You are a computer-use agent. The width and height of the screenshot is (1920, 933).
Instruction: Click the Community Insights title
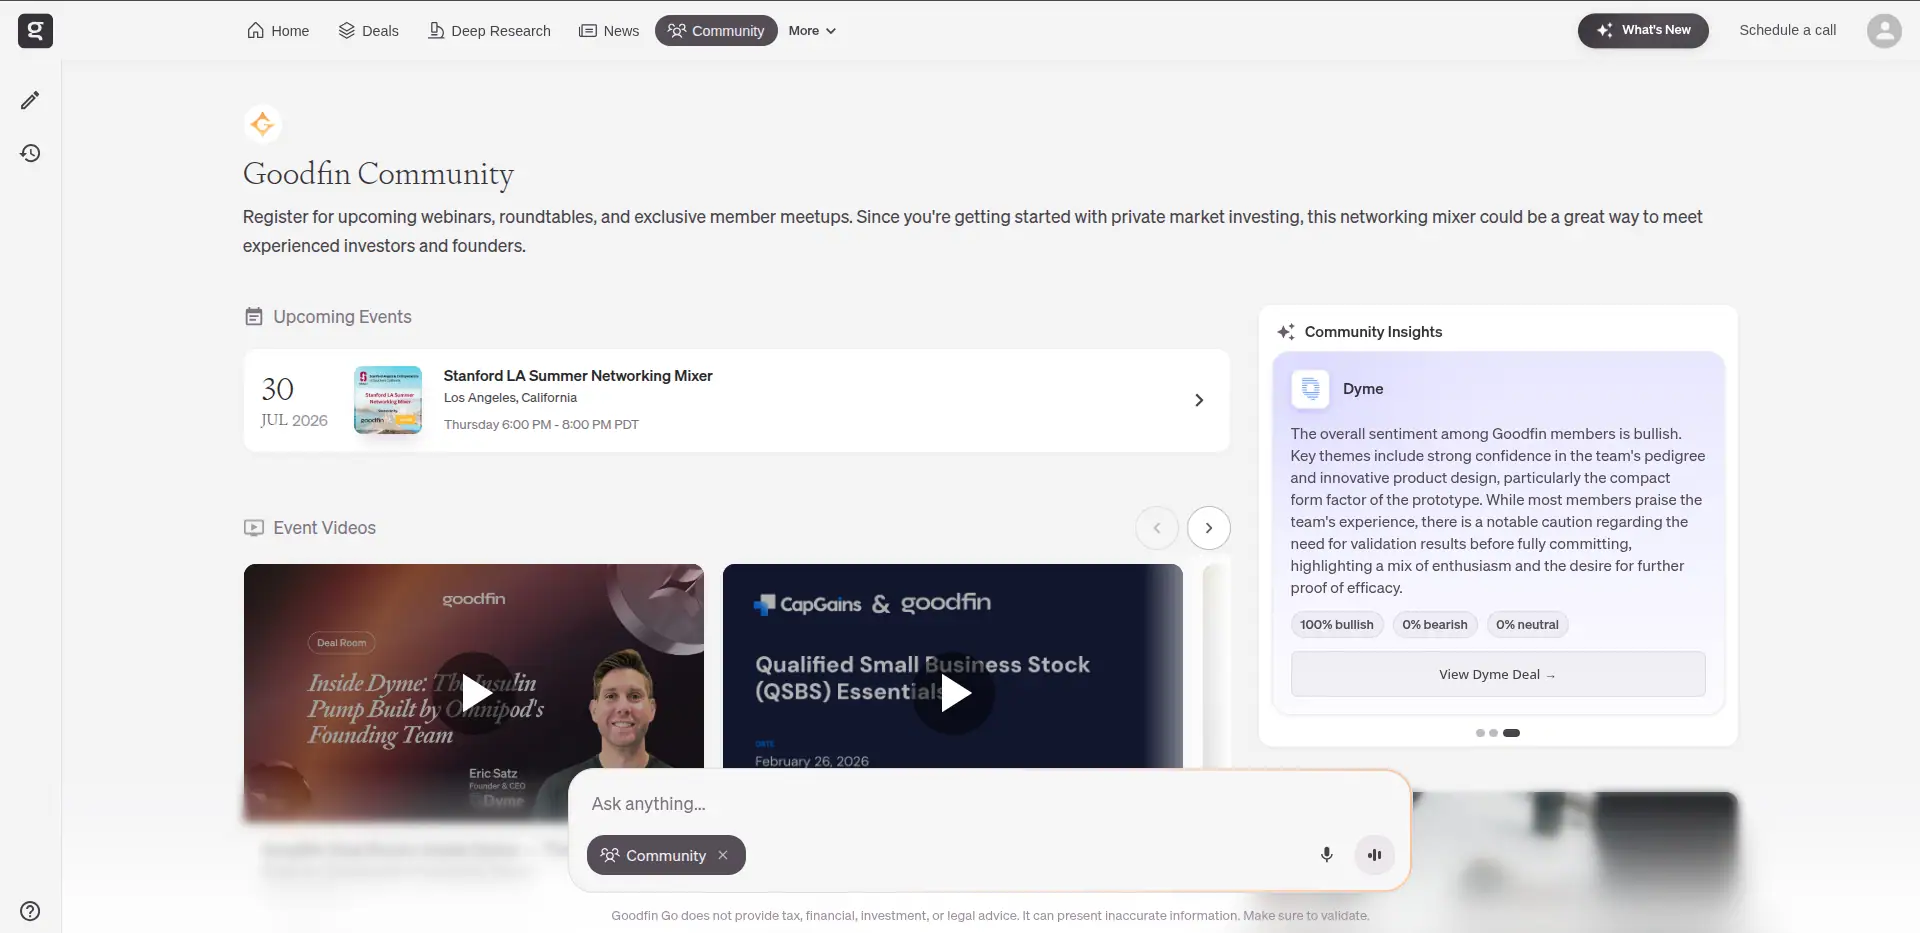coord(1373,332)
